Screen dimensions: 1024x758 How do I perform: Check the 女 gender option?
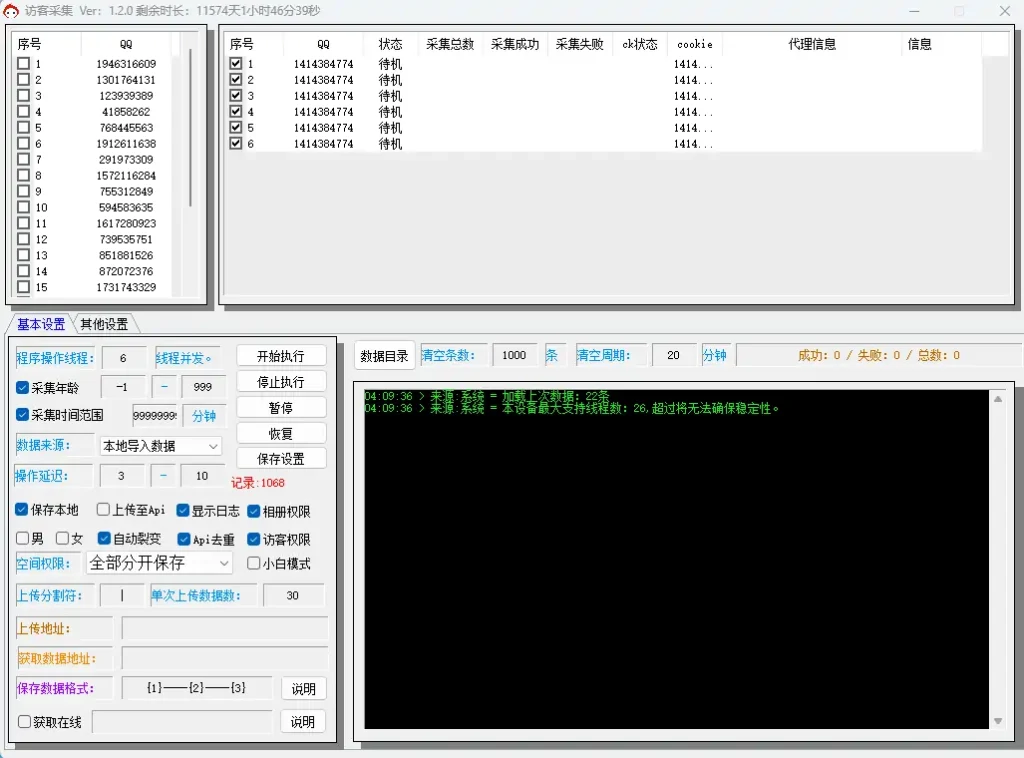point(62,538)
